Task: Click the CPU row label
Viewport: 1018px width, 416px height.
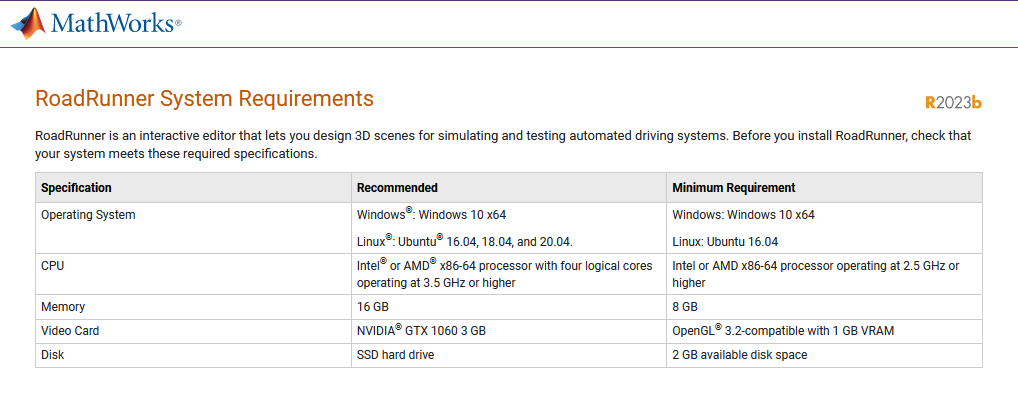Action: tap(53, 266)
